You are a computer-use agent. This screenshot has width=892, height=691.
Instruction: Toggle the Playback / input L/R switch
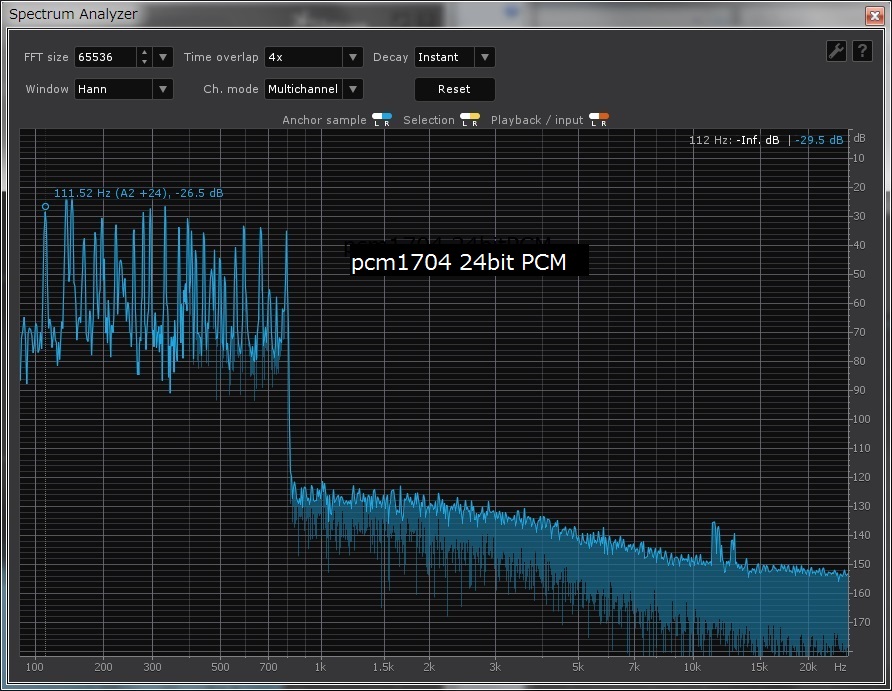point(599,119)
